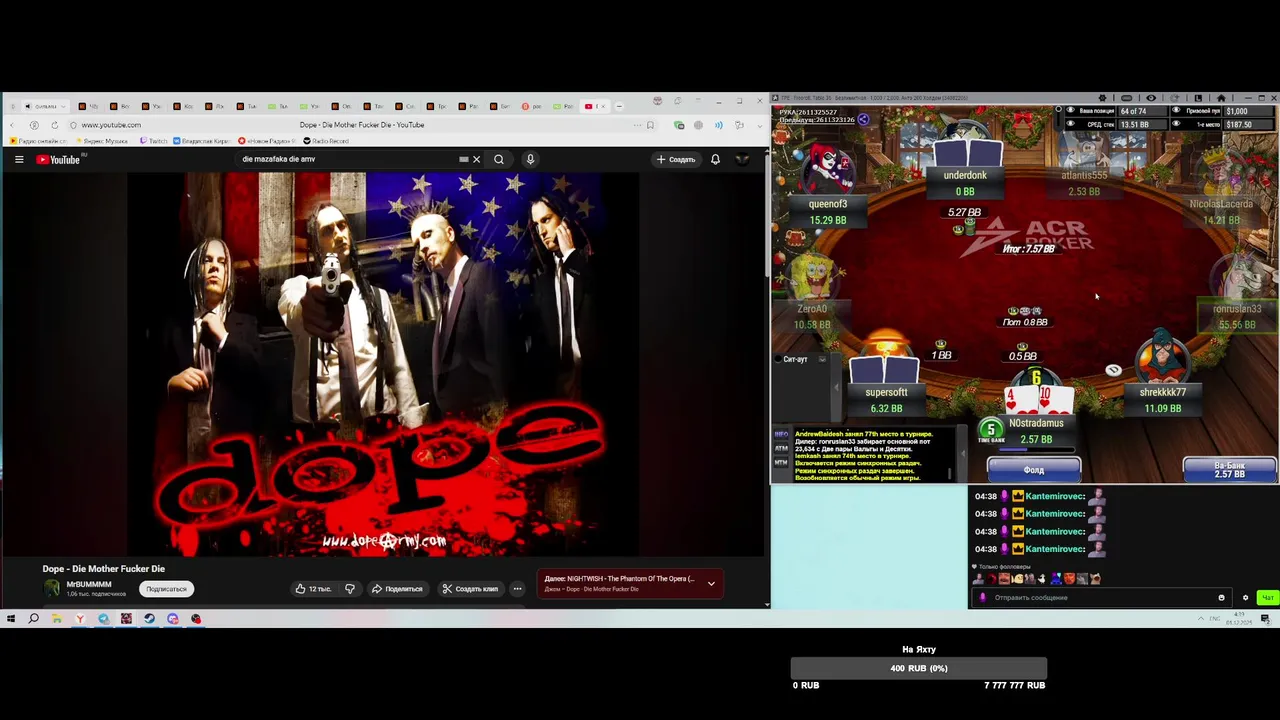Open chat settings gear icon
This screenshot has height=720, width=1280.
coord(1245,598)
